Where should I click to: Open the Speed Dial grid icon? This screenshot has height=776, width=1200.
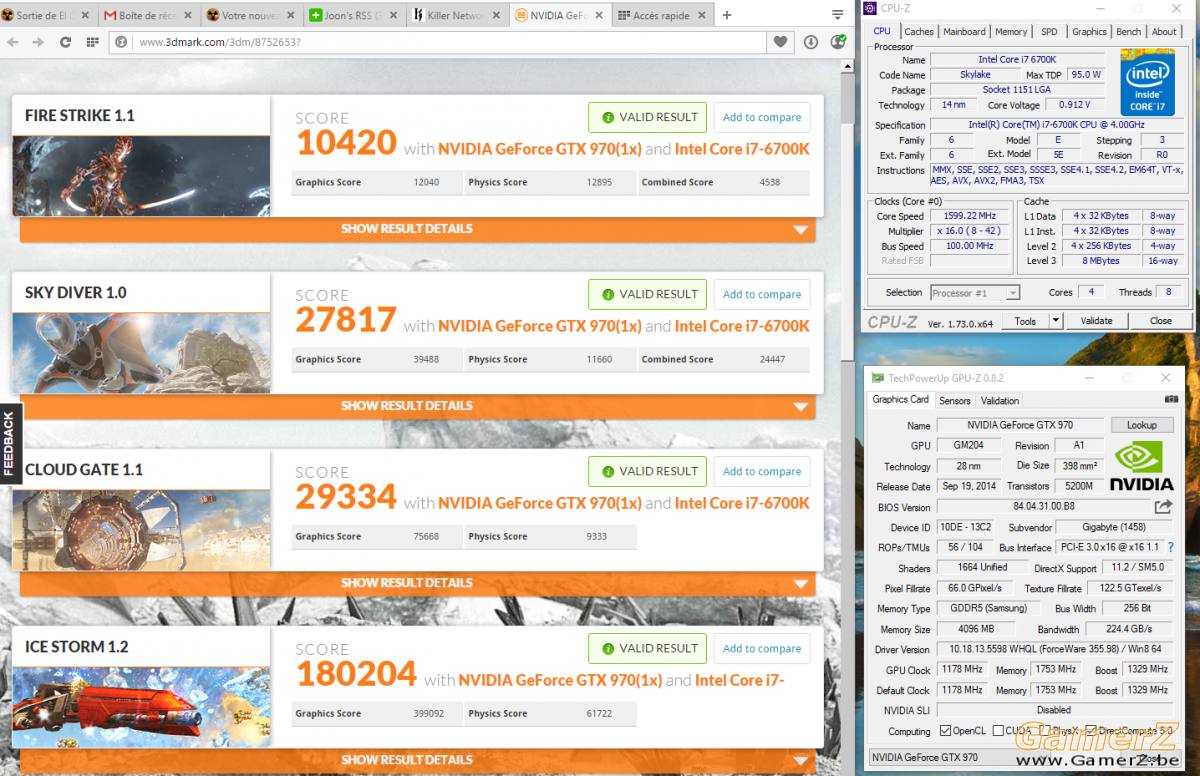(92, 42)
